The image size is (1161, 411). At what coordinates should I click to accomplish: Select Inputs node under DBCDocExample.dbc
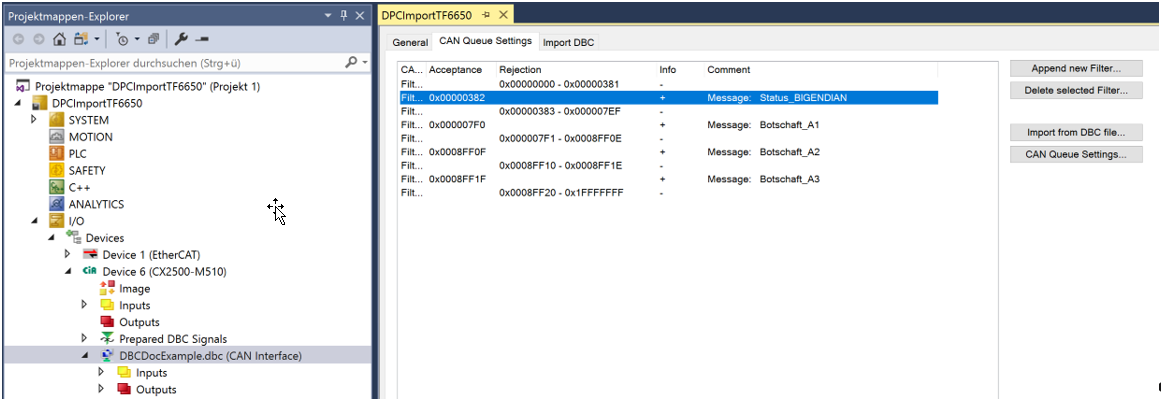[x=152, y=372]
